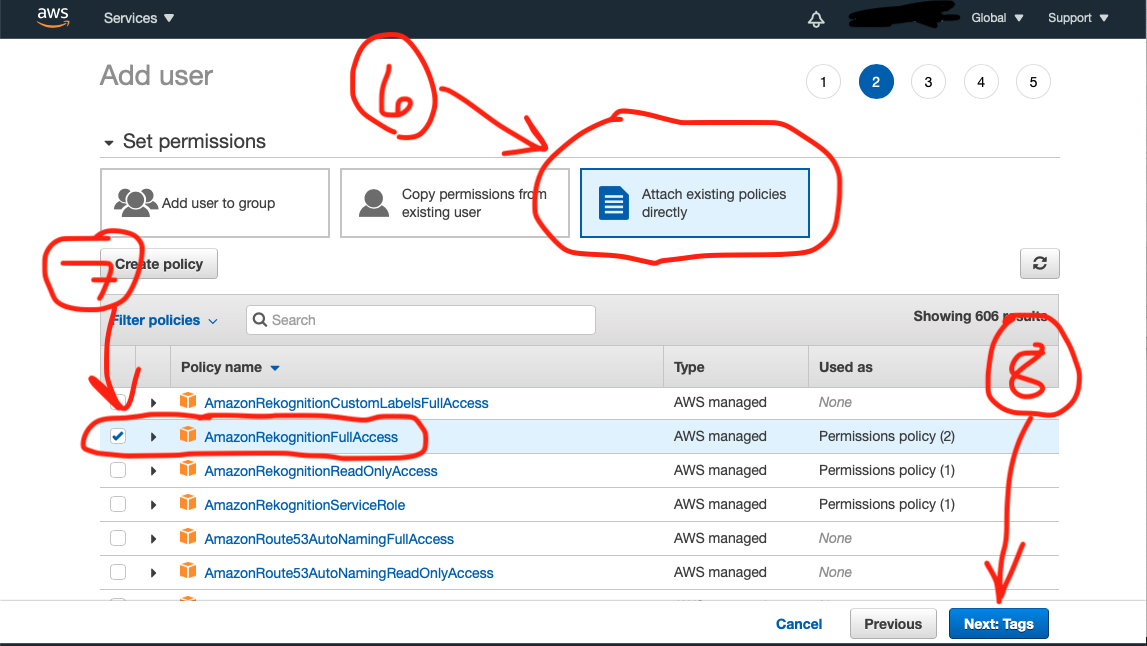Open the Services dropdown menu

138,18
